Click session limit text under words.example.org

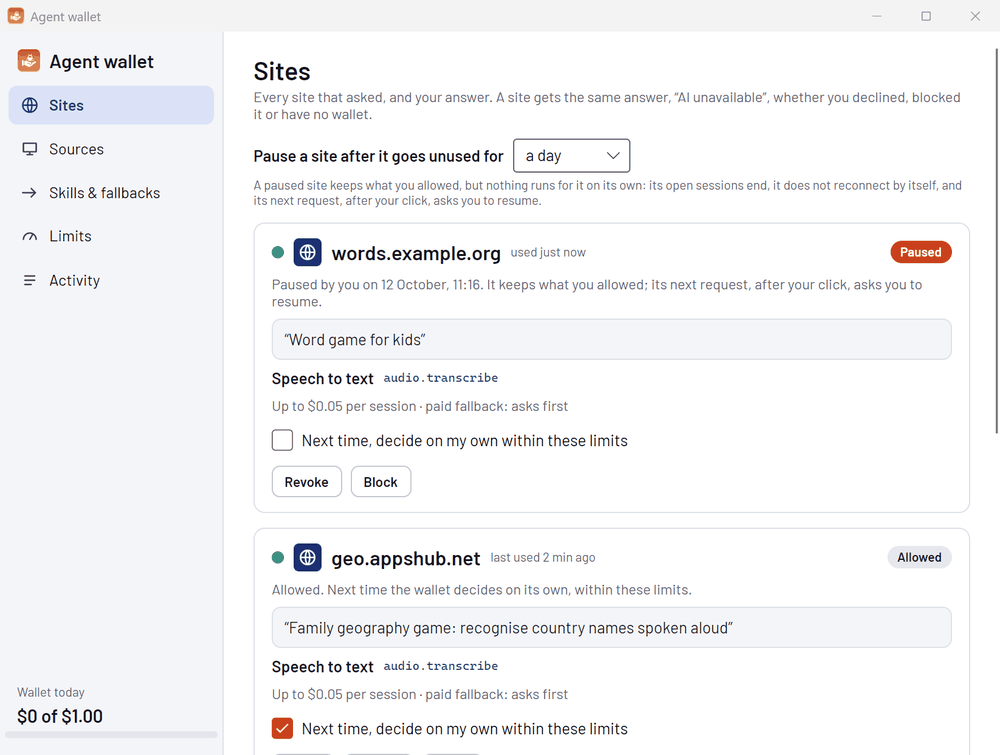[x=420, y=406]
